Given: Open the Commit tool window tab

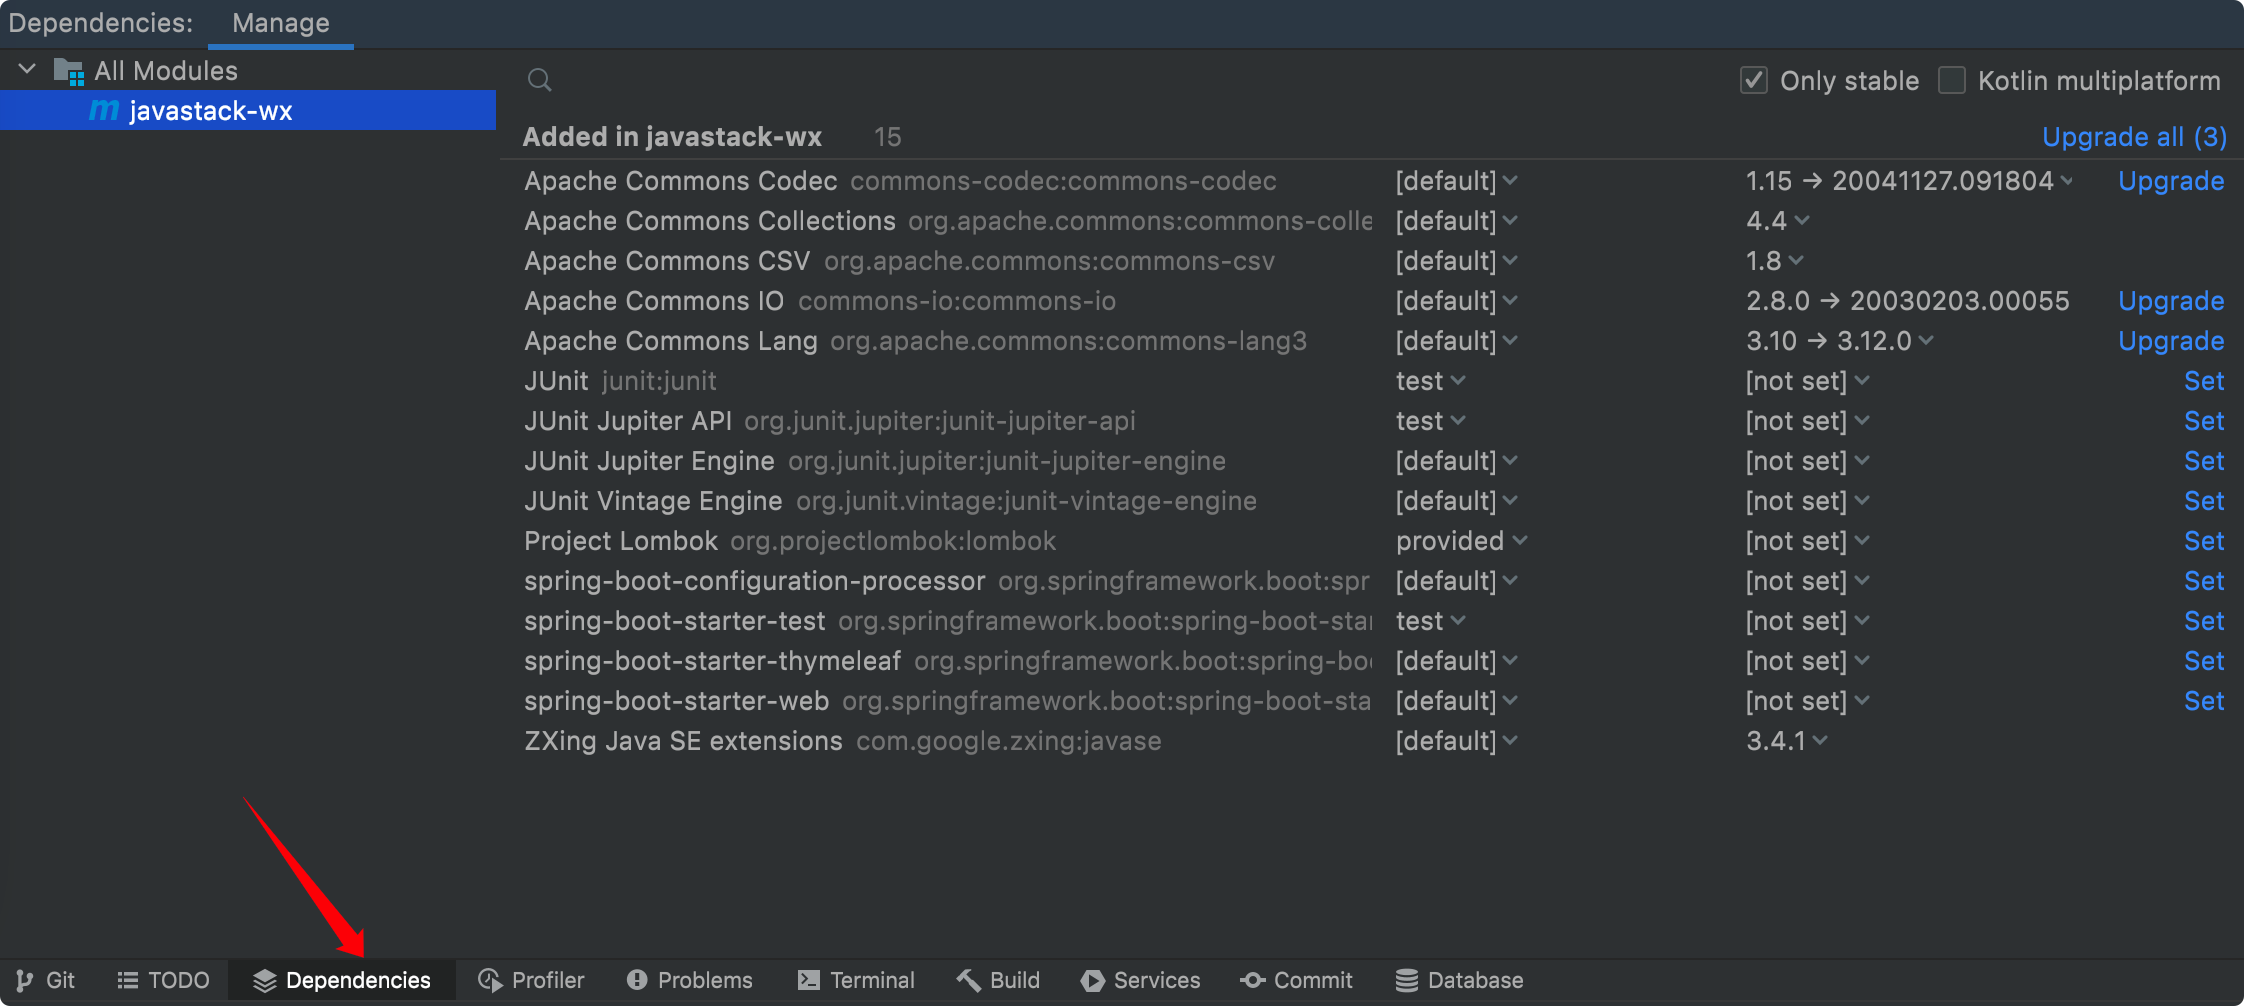Looking at the screenshot, I should click(x=1297, y=981).
